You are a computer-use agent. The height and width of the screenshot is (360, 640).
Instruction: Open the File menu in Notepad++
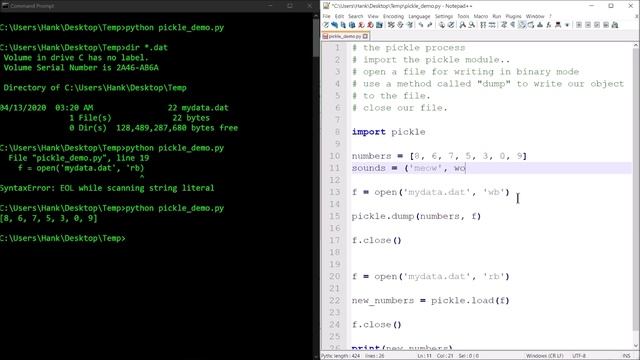click(x=326, y=16)
